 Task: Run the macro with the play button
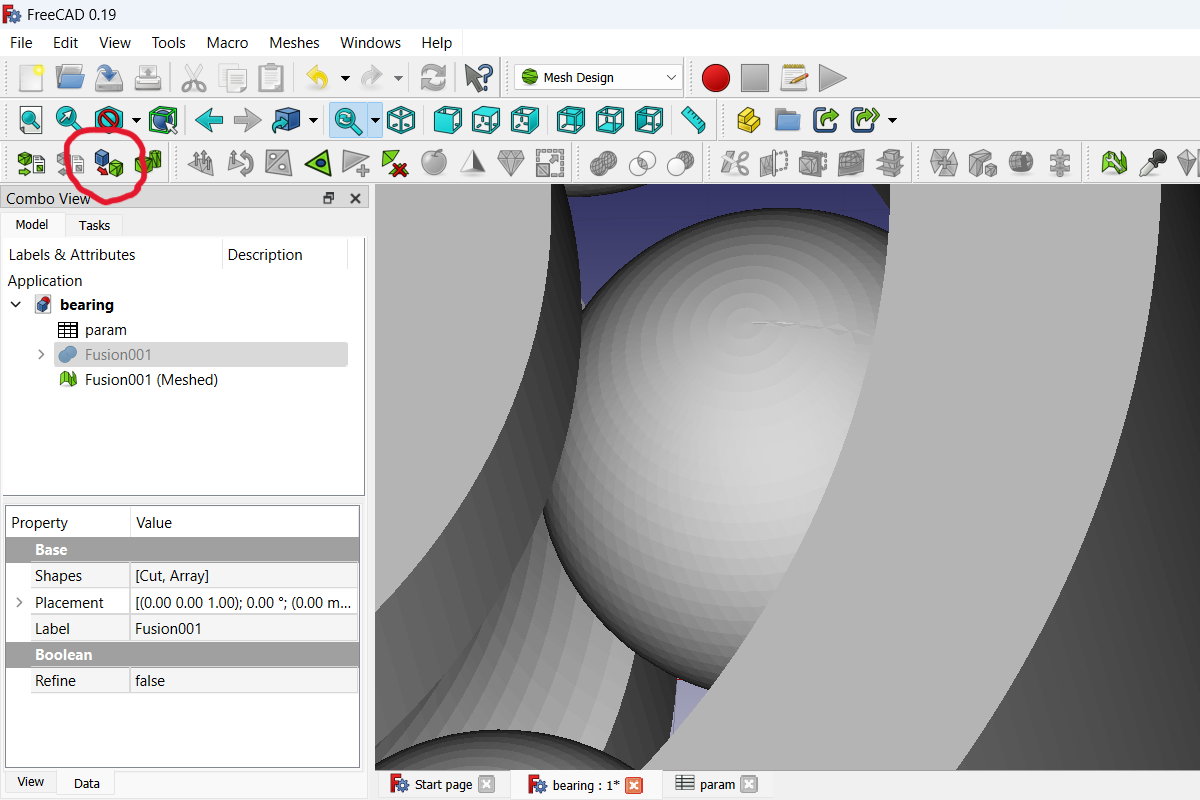pos(833,77)
